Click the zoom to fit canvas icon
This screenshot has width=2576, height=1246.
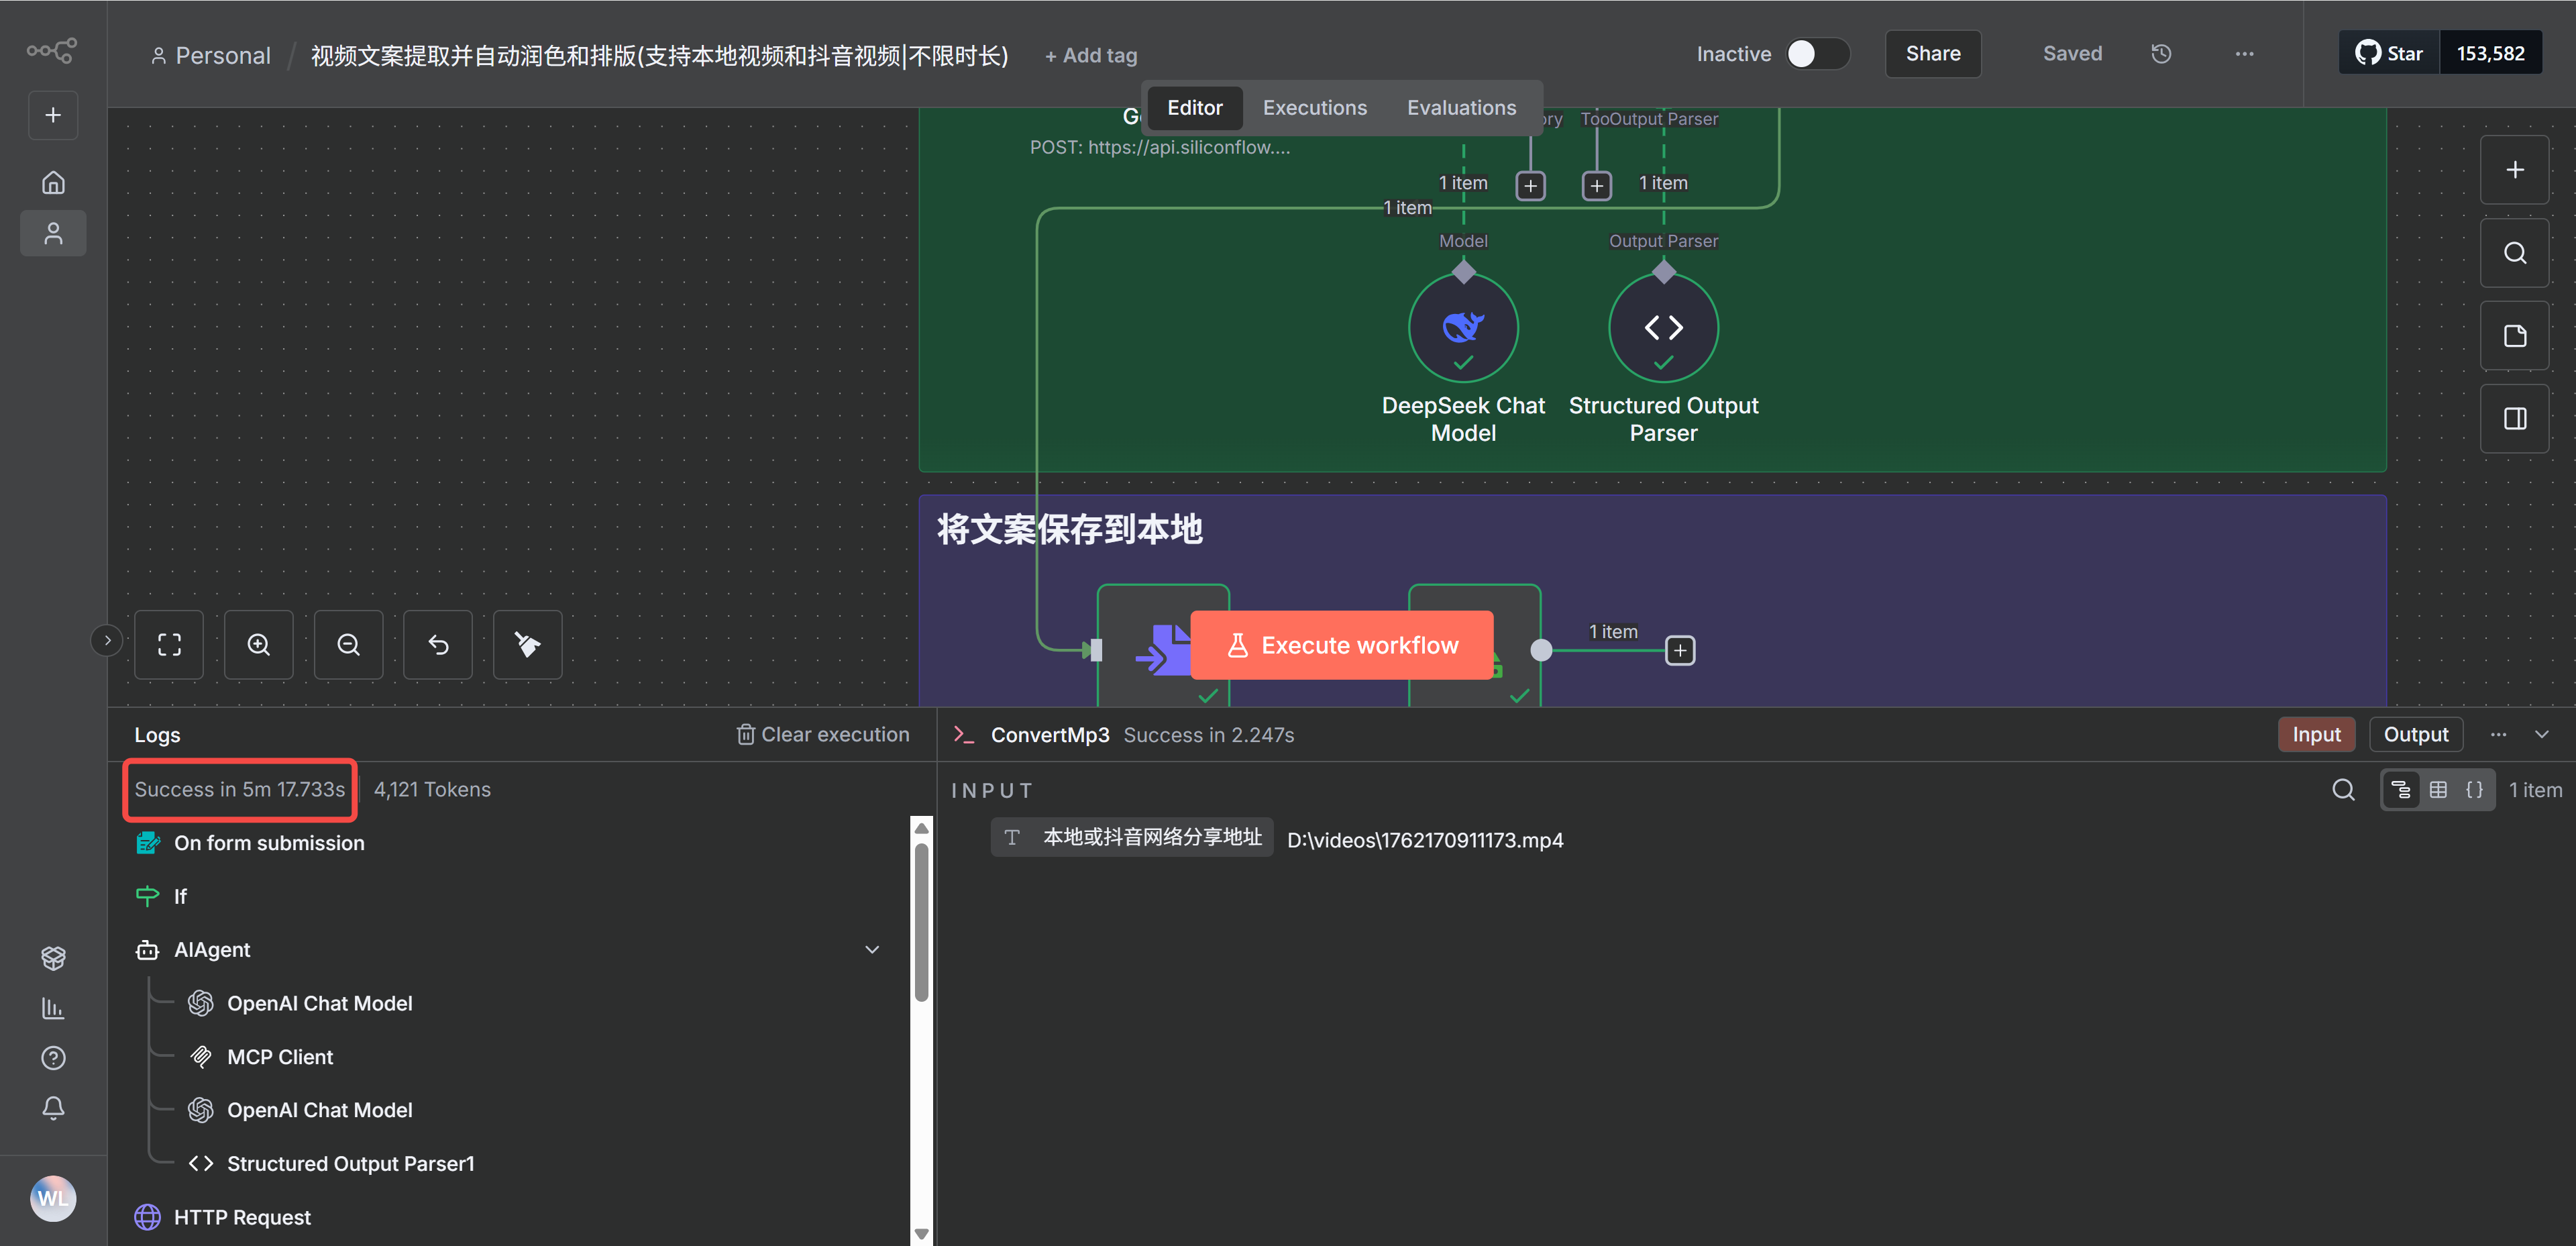(x=169, y=645)
